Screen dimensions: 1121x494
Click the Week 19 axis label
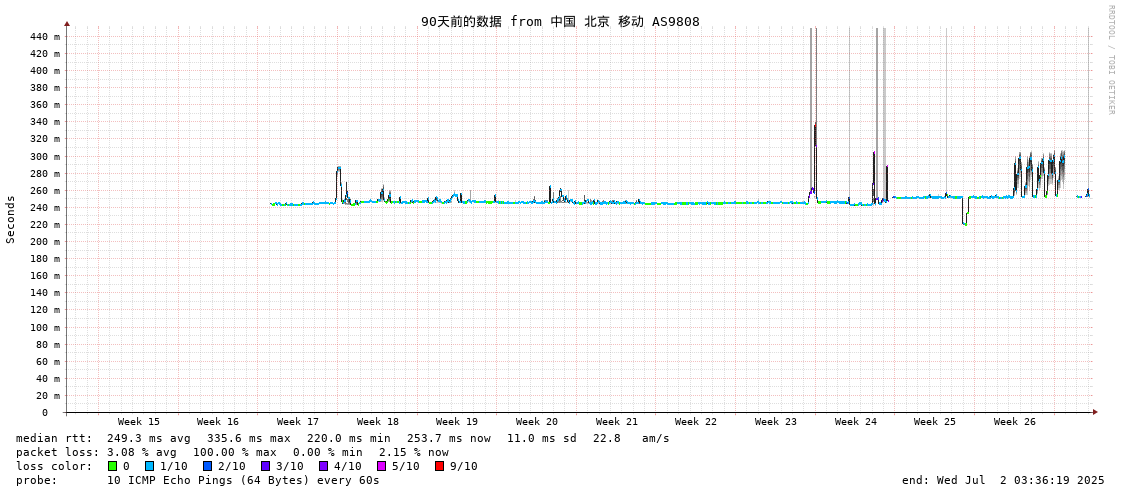[457, 422]
